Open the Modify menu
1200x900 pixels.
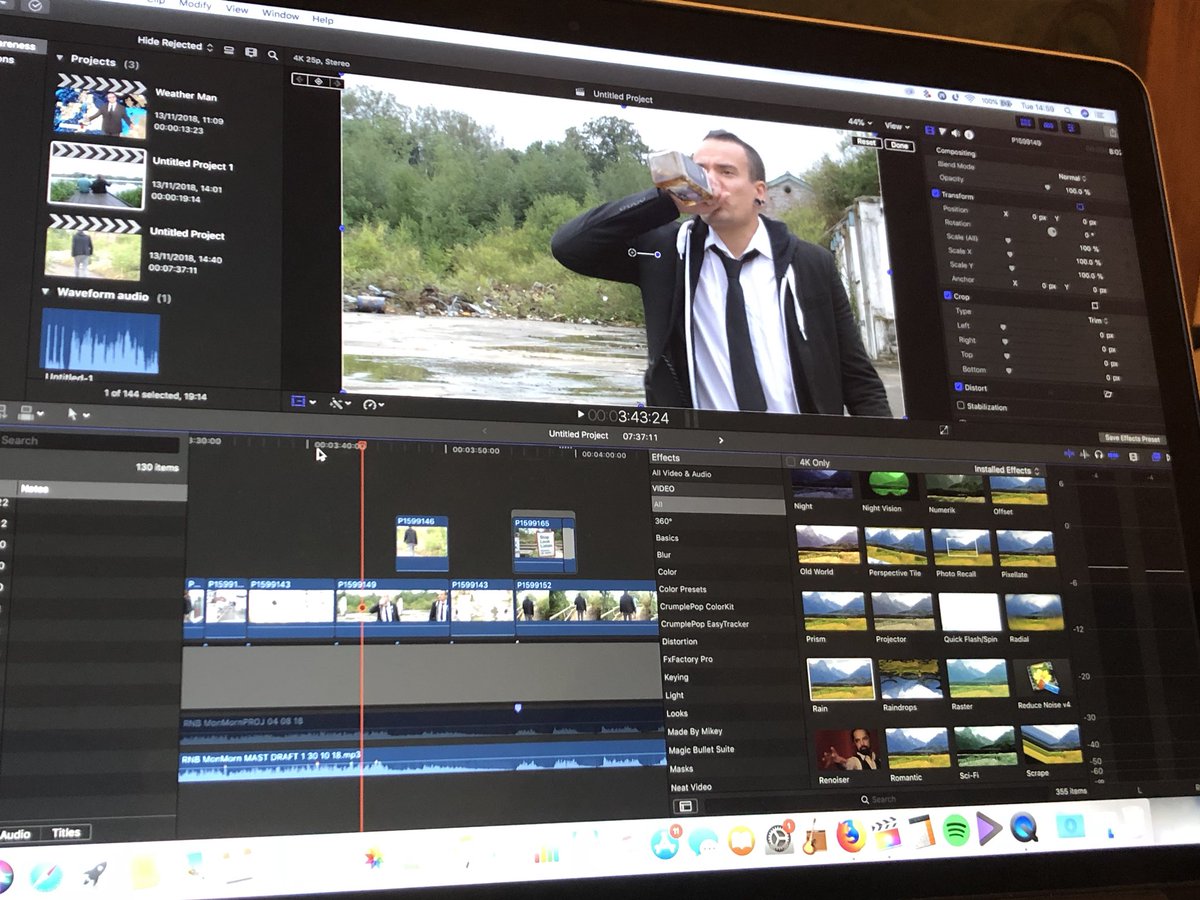pos(195,5)
